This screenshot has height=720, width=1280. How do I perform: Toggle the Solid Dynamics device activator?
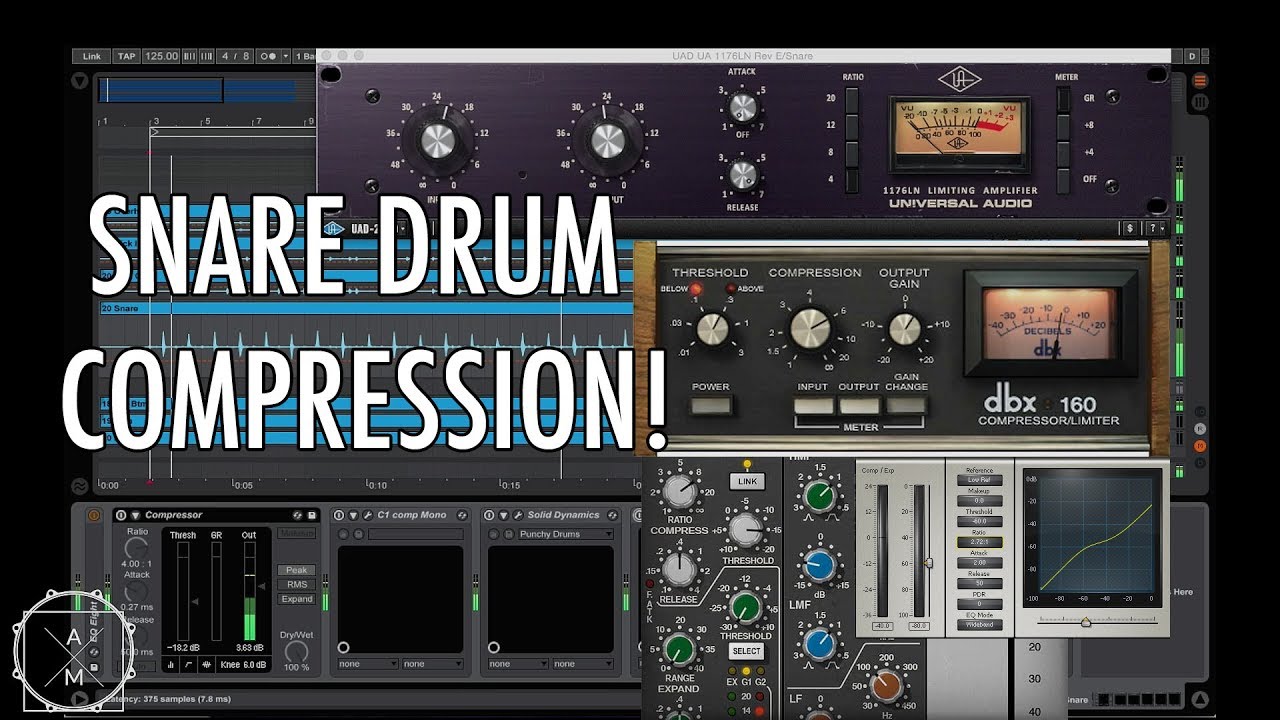click(490, 515)
